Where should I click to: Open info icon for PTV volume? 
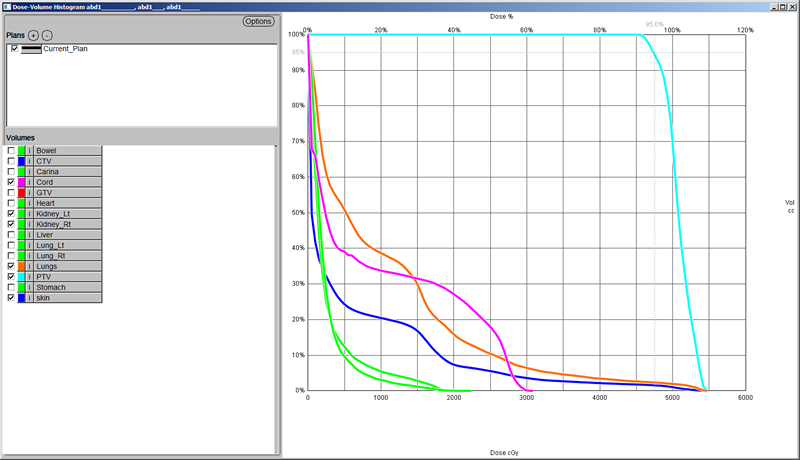coord(30,277)
